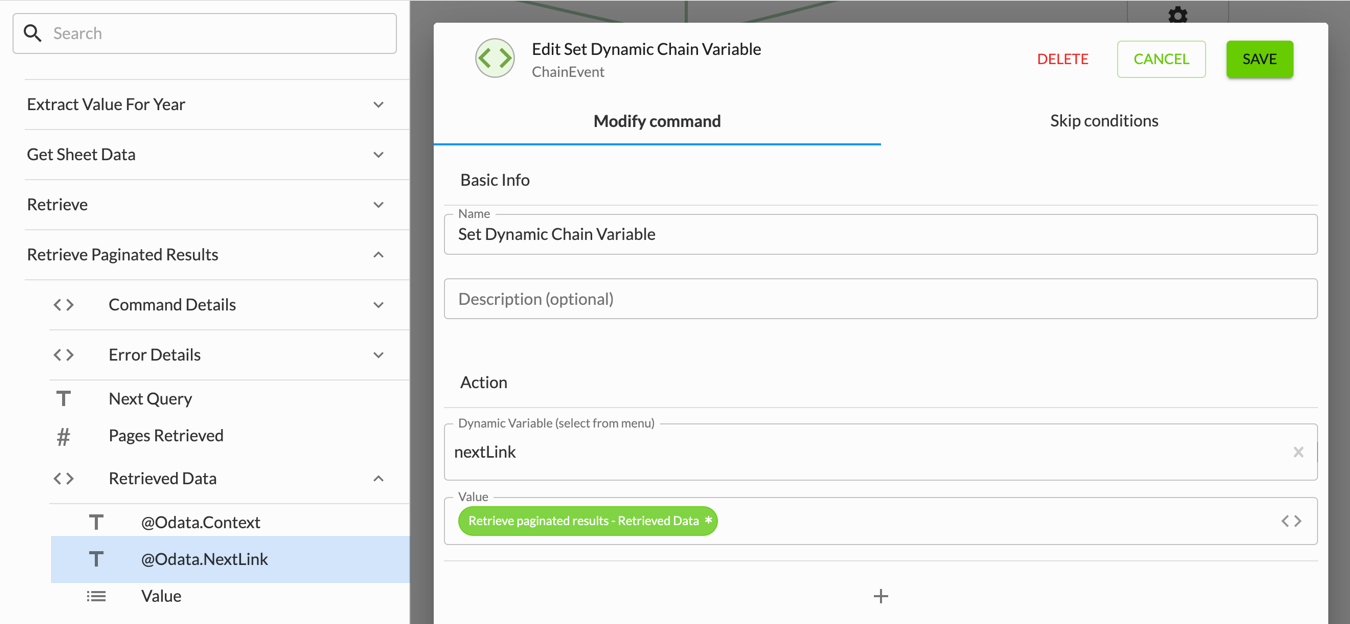1350x624 pixels.
Task: Click the Retrieved Data label
Action: click(x=163, y=479)
